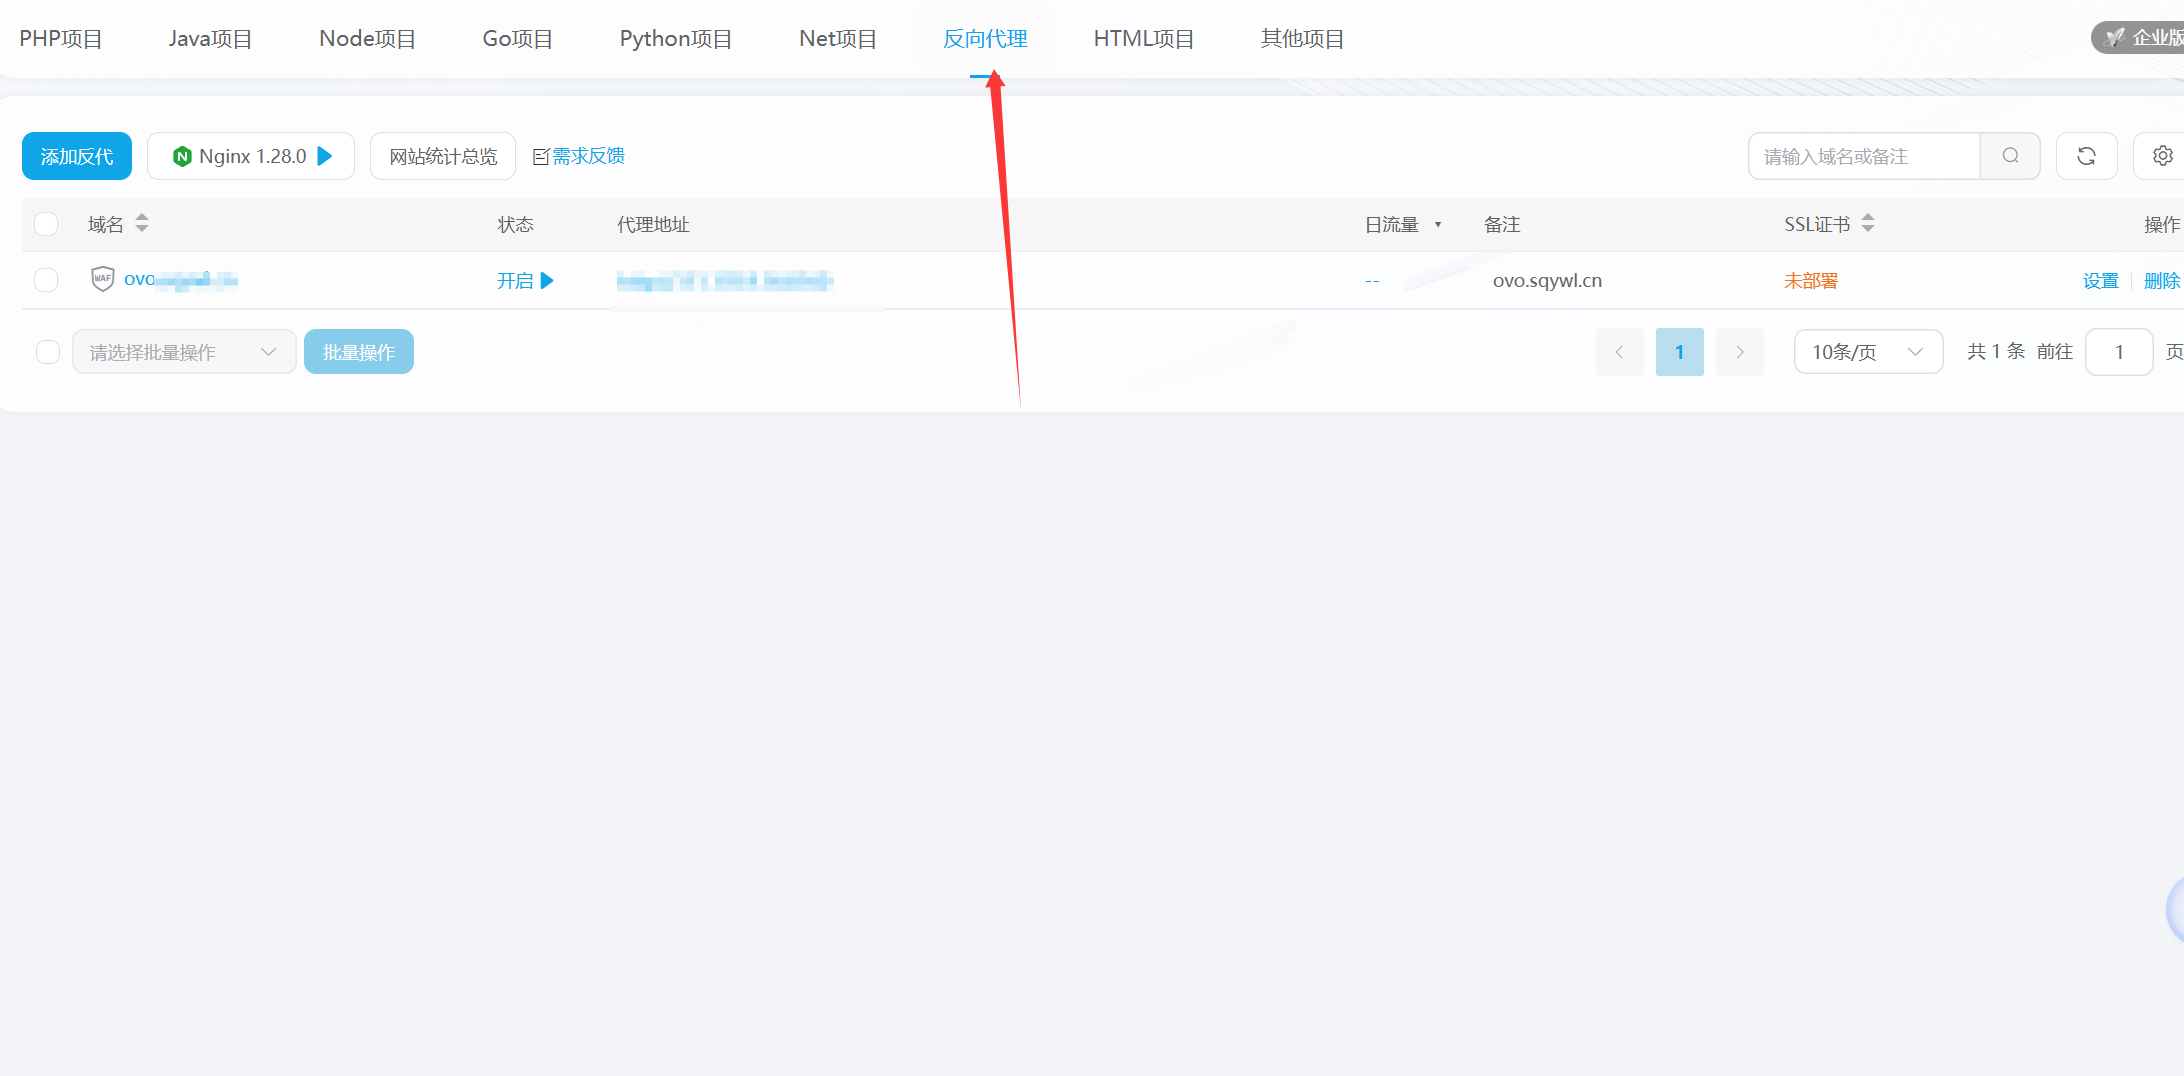2184x1076 pixels.
Task: Tick the checkbox beside batch operation
Action: pyautogui.click(x=47, y=352)
